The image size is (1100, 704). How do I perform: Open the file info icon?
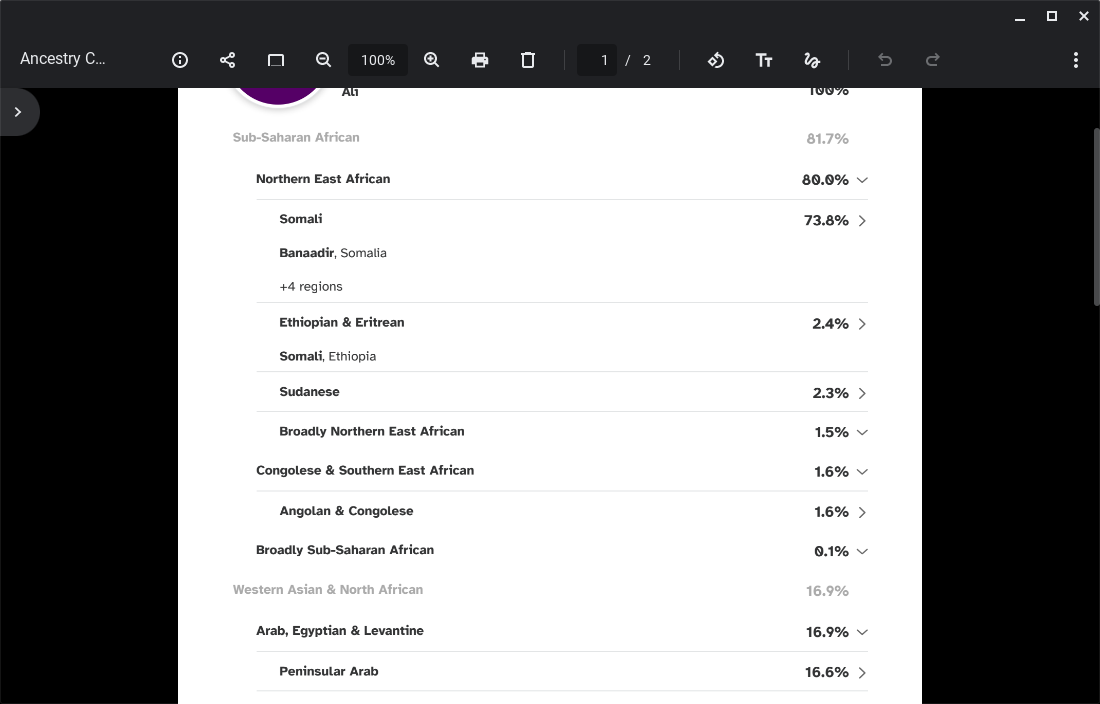[x=180, y=60]
